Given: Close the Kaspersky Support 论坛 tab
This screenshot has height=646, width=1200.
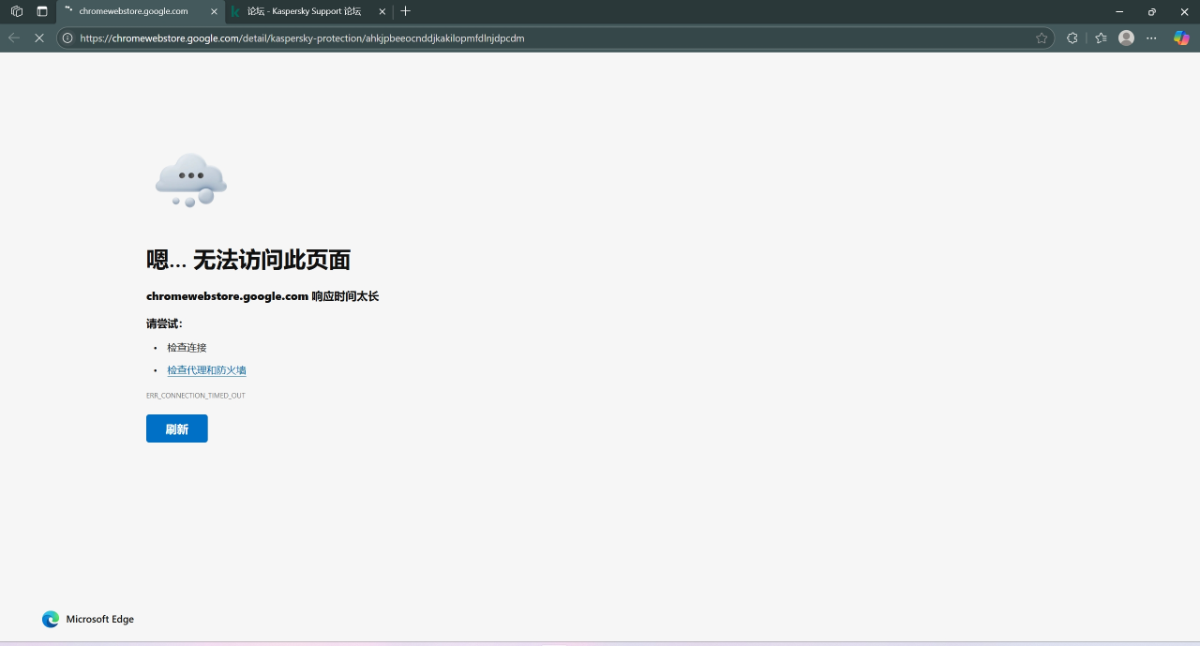Looking at the screenshot, I should (x=382, y=11).
